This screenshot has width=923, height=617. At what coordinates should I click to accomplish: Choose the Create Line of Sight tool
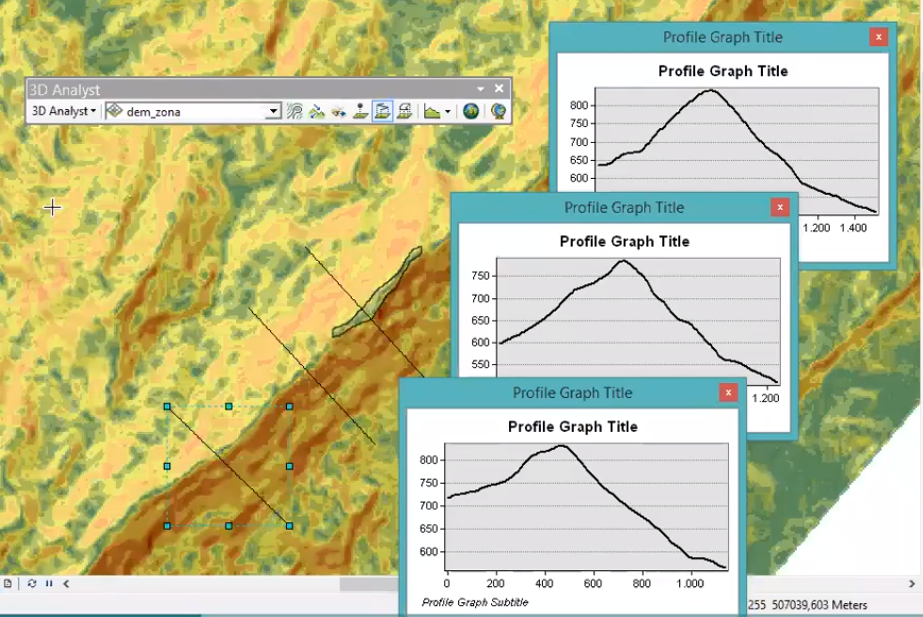[x=339, y=112]
